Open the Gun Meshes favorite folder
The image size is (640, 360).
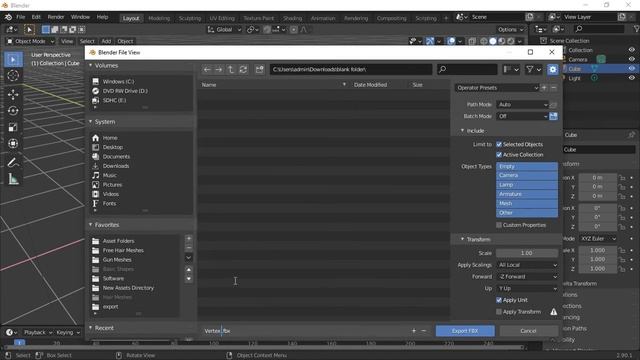[117, 260]
